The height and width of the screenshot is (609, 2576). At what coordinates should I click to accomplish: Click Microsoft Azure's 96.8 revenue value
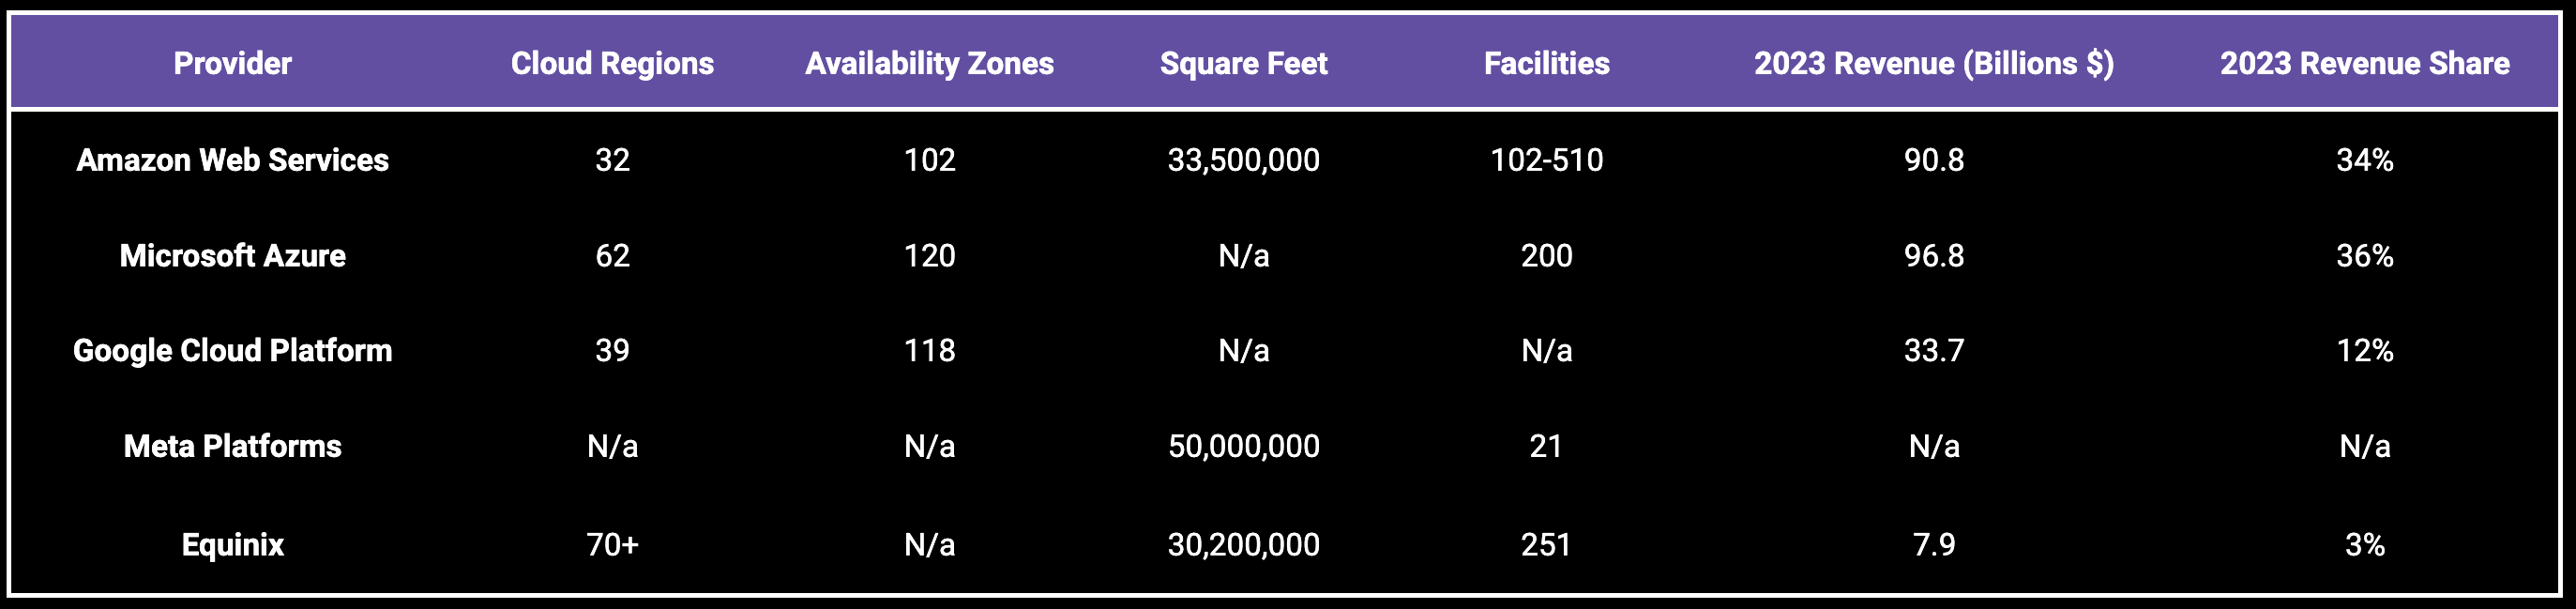(1933, 255)
